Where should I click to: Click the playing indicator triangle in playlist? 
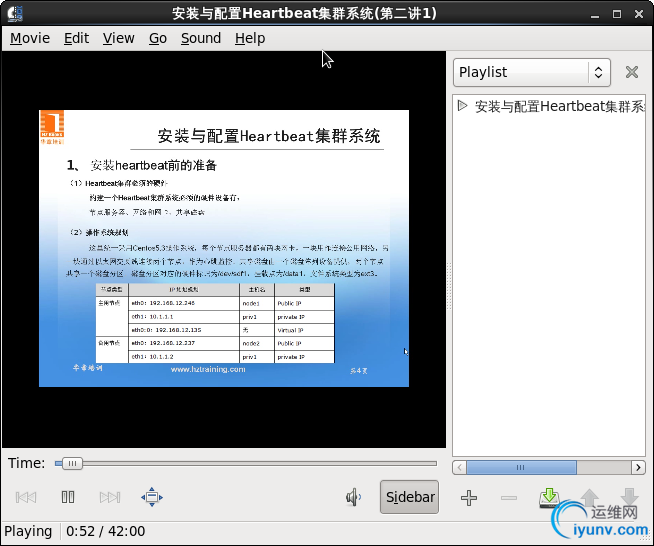[462, 106]
